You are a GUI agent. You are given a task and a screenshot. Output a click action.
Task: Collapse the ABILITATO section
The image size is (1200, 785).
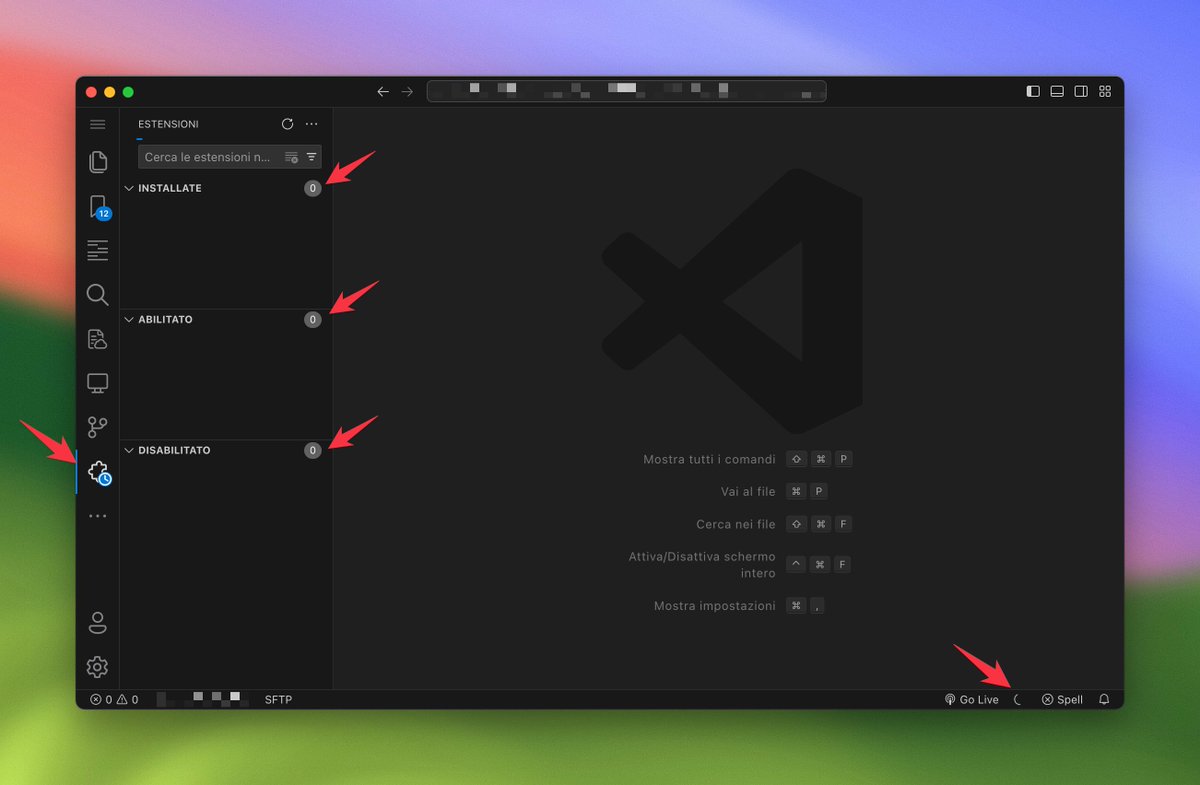226,320
